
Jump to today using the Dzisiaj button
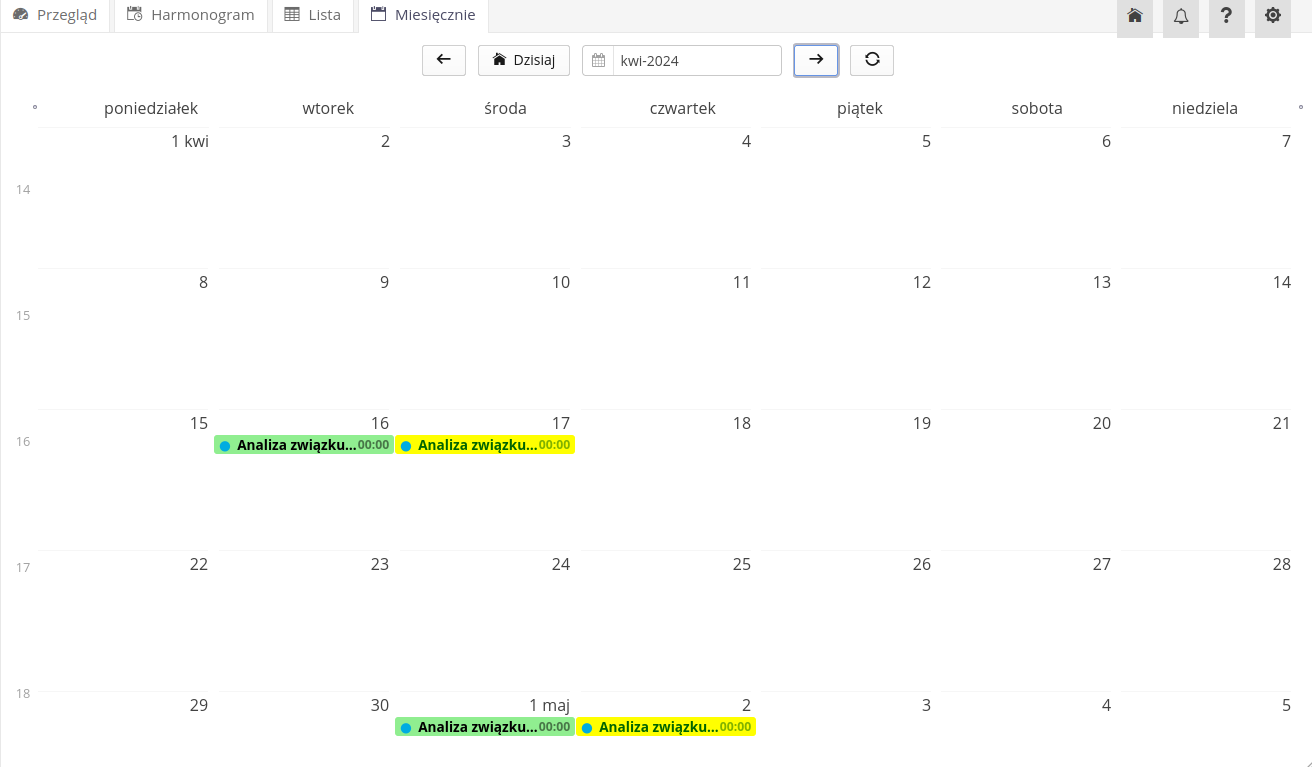coord(524,60)
